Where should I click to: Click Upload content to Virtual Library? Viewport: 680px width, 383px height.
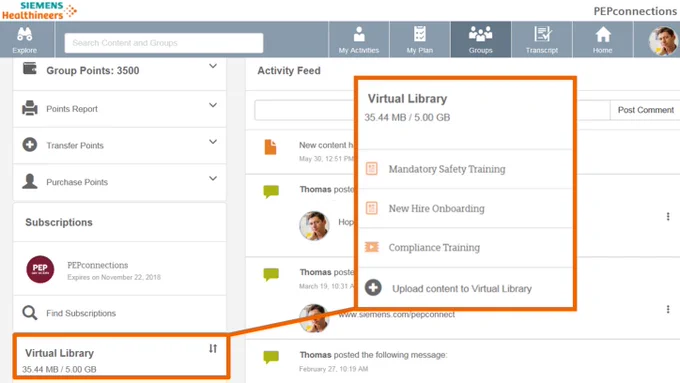point(462,288)
